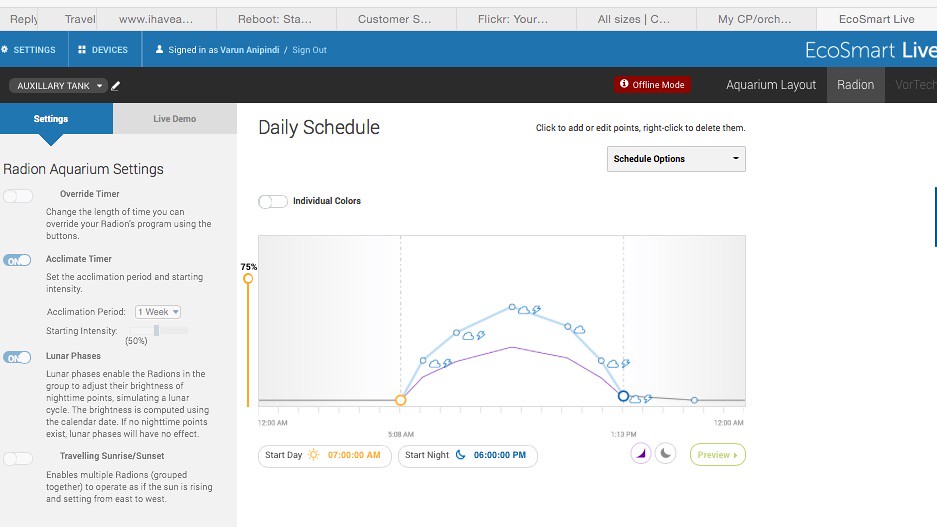Click the Sign Out link
This screenshot has height=527, width=937.
point(310,50)
